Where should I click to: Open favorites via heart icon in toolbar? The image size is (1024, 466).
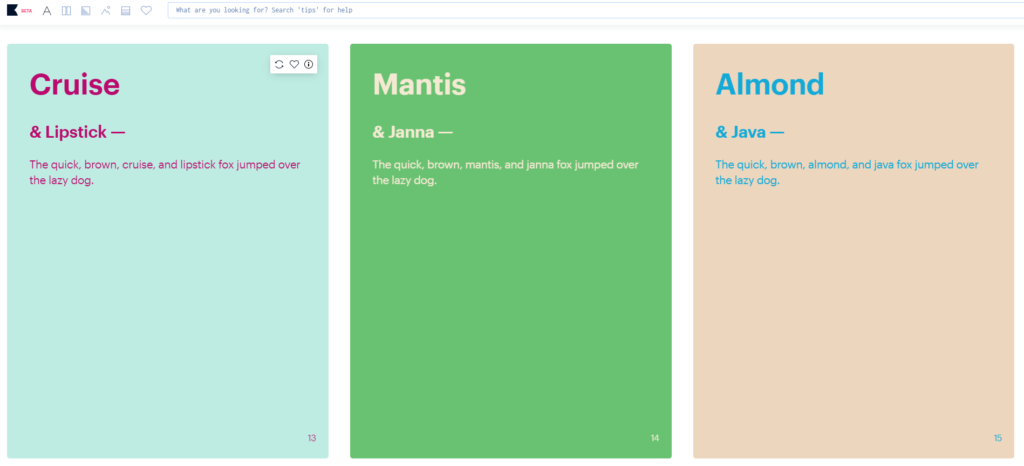[x=146, y=10]
